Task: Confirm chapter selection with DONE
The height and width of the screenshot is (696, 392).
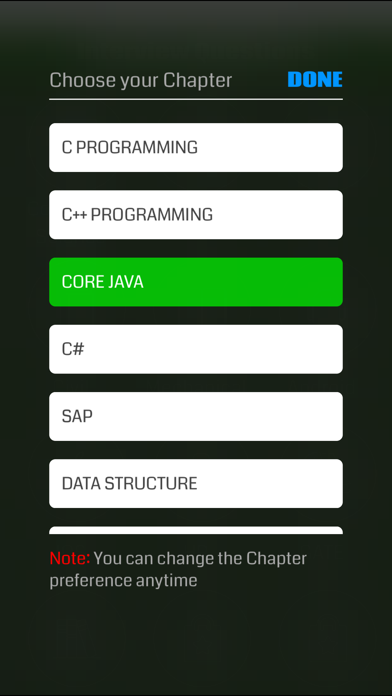Action: 315,79
